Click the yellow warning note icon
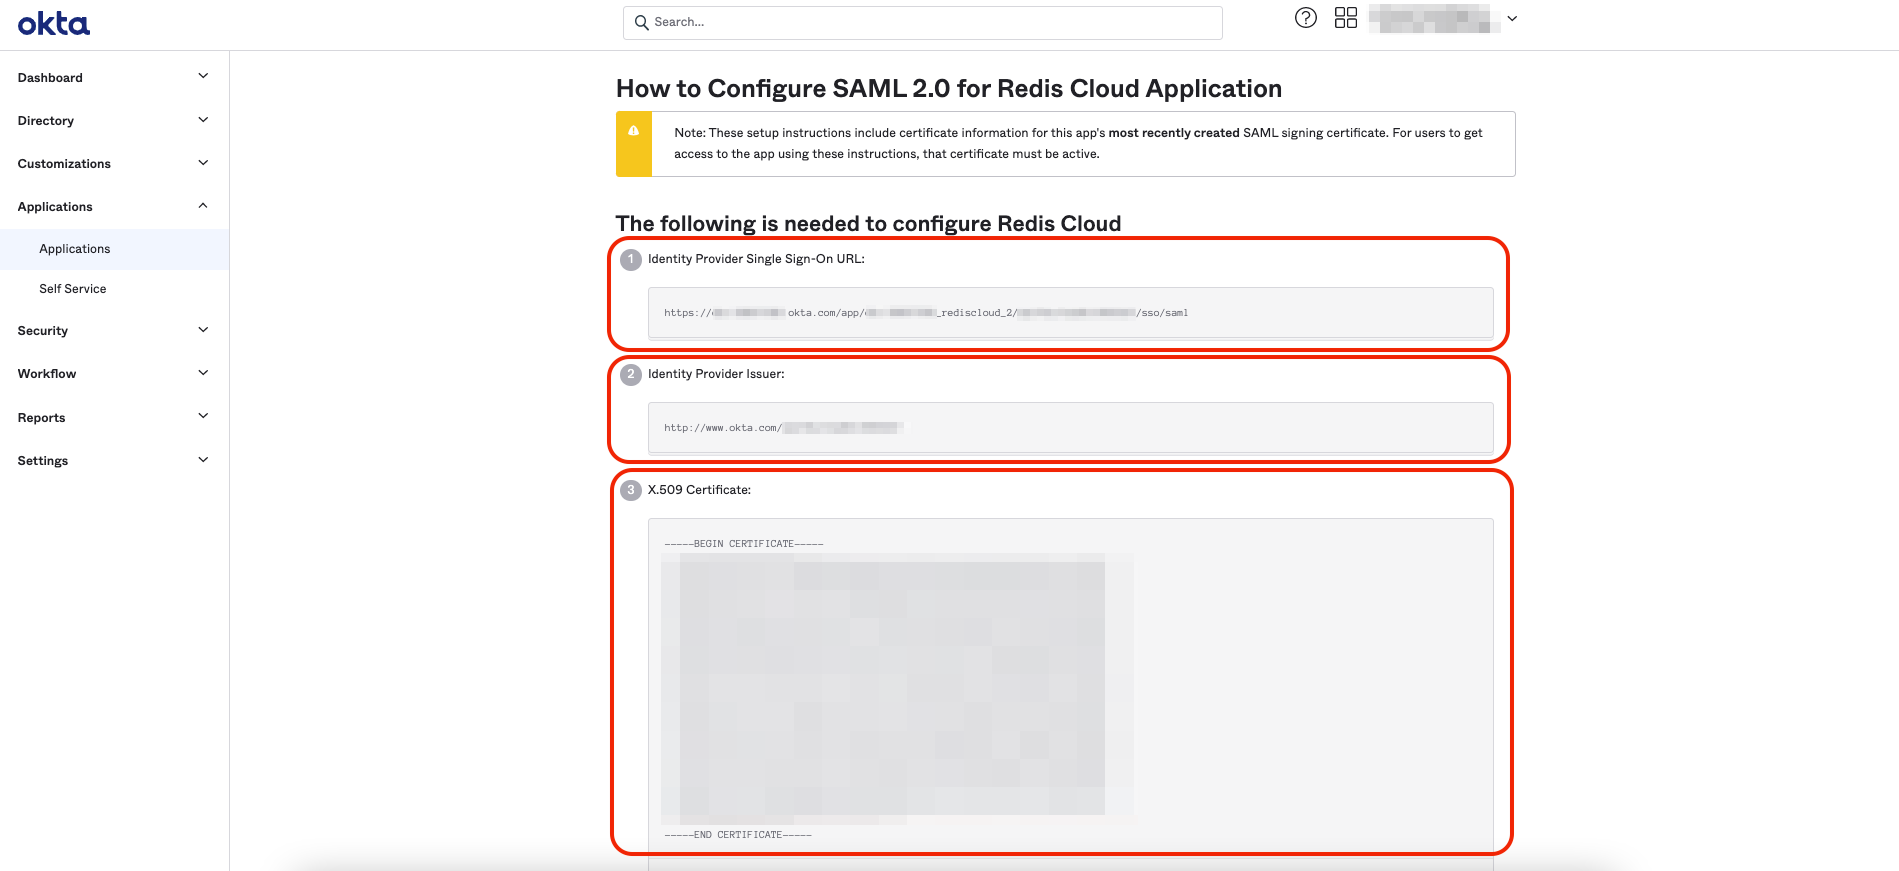The image size is (1899, 871). 633,131
